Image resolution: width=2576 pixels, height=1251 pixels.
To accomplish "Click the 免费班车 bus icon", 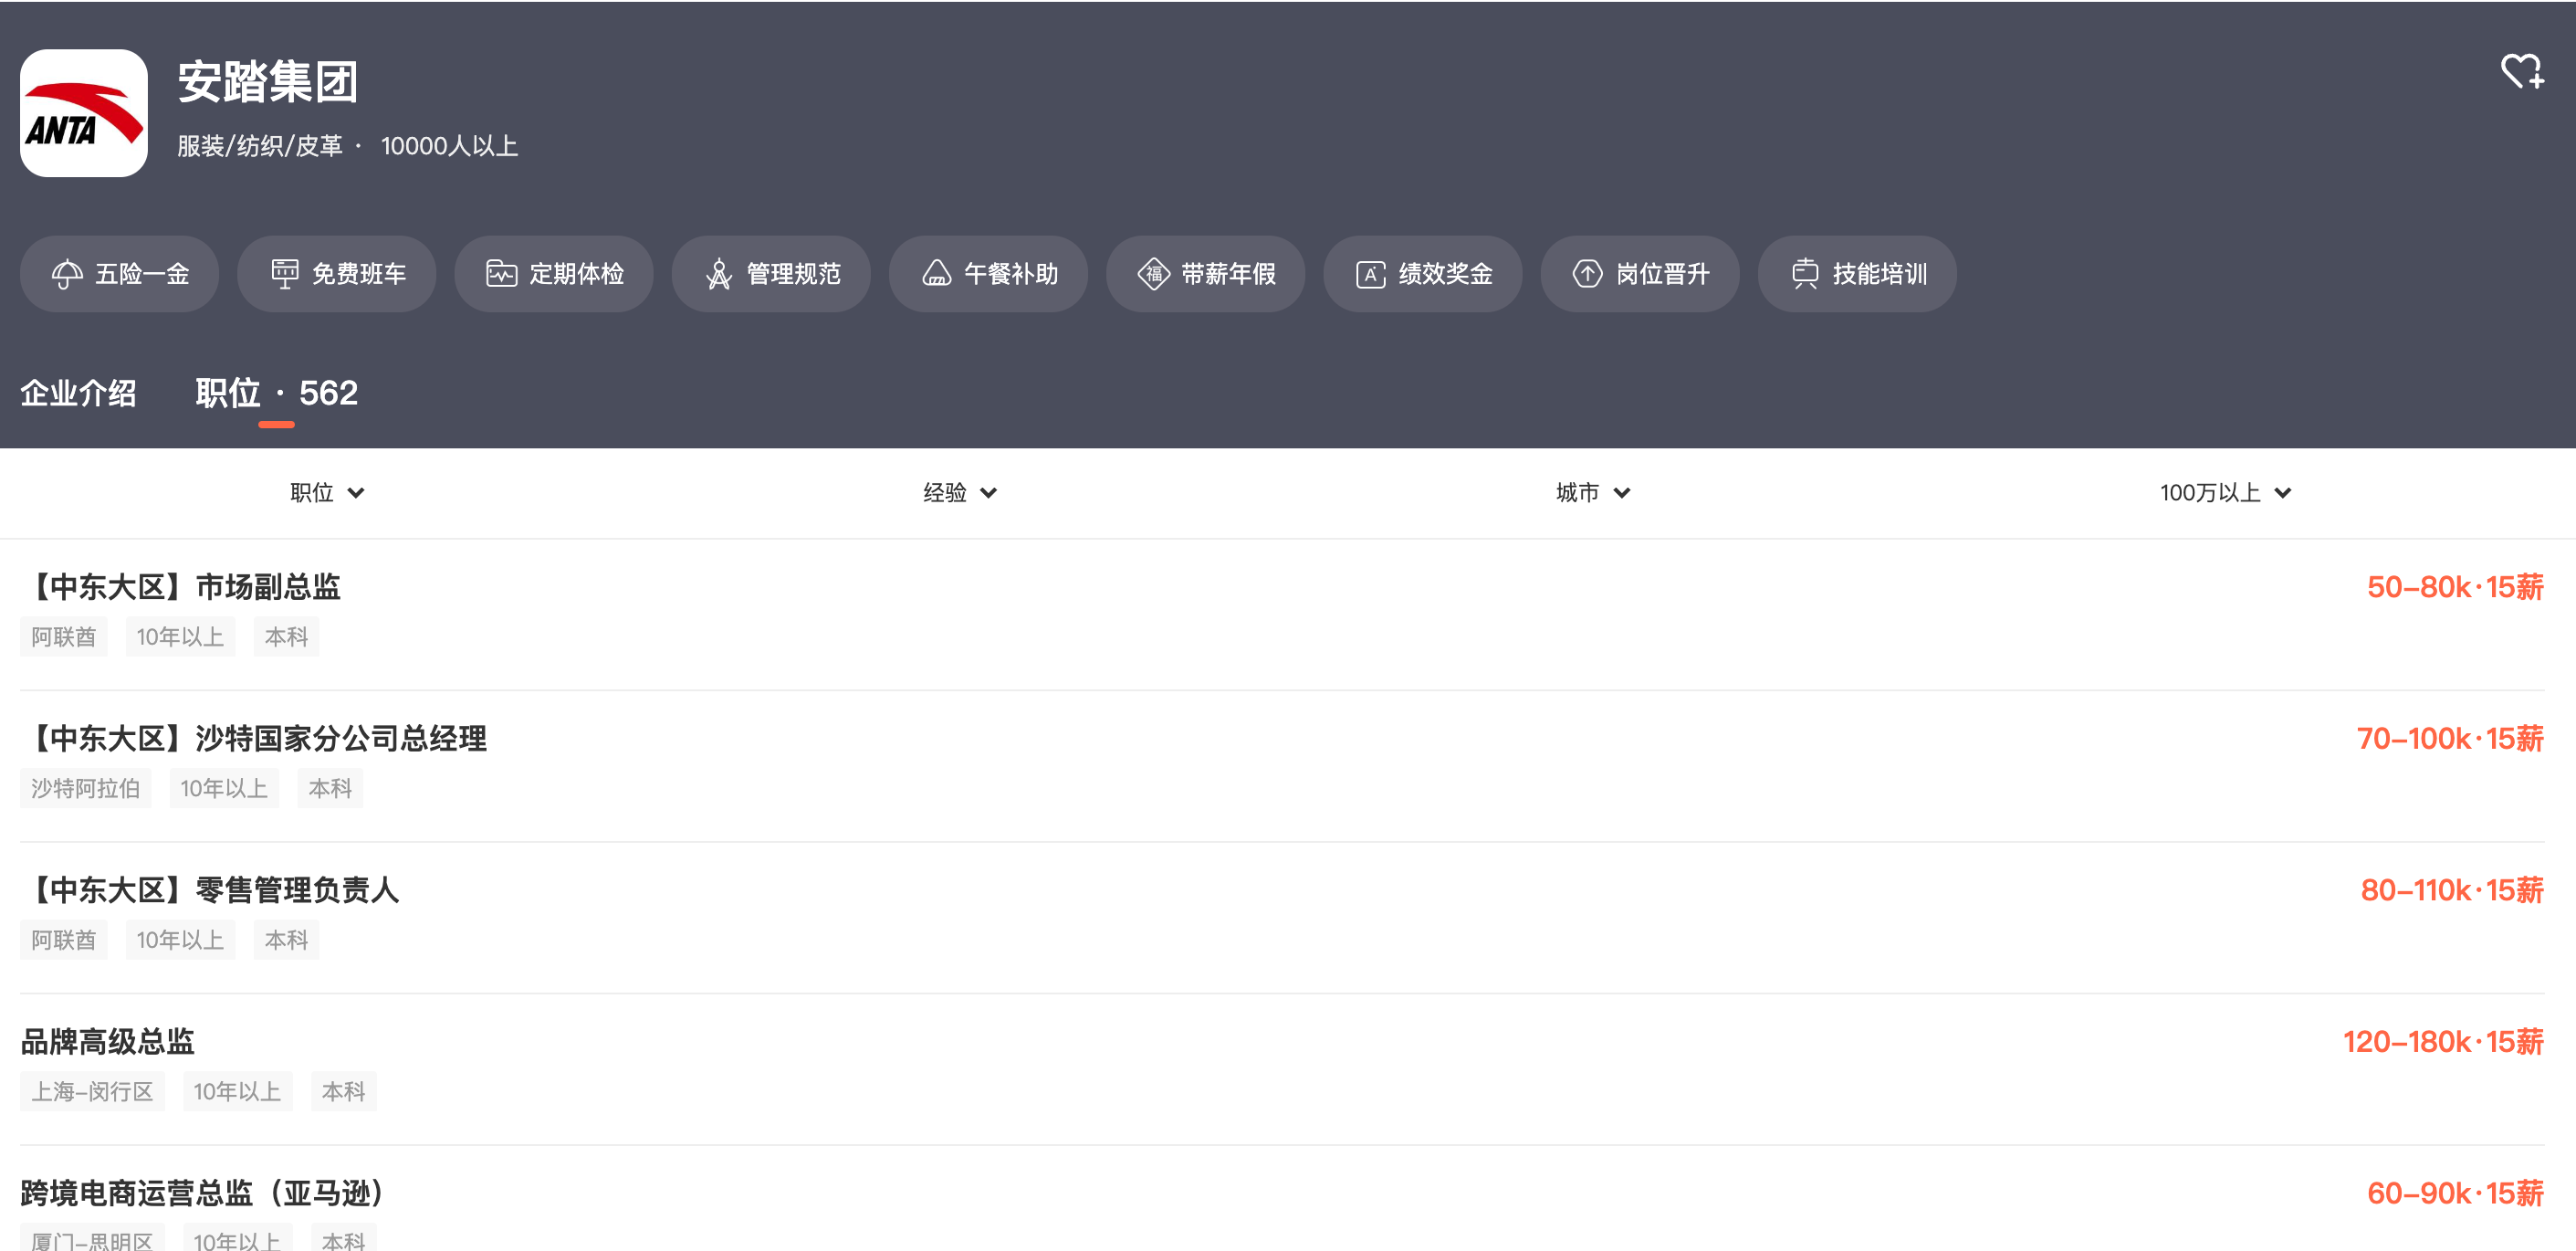I will 284,274.
